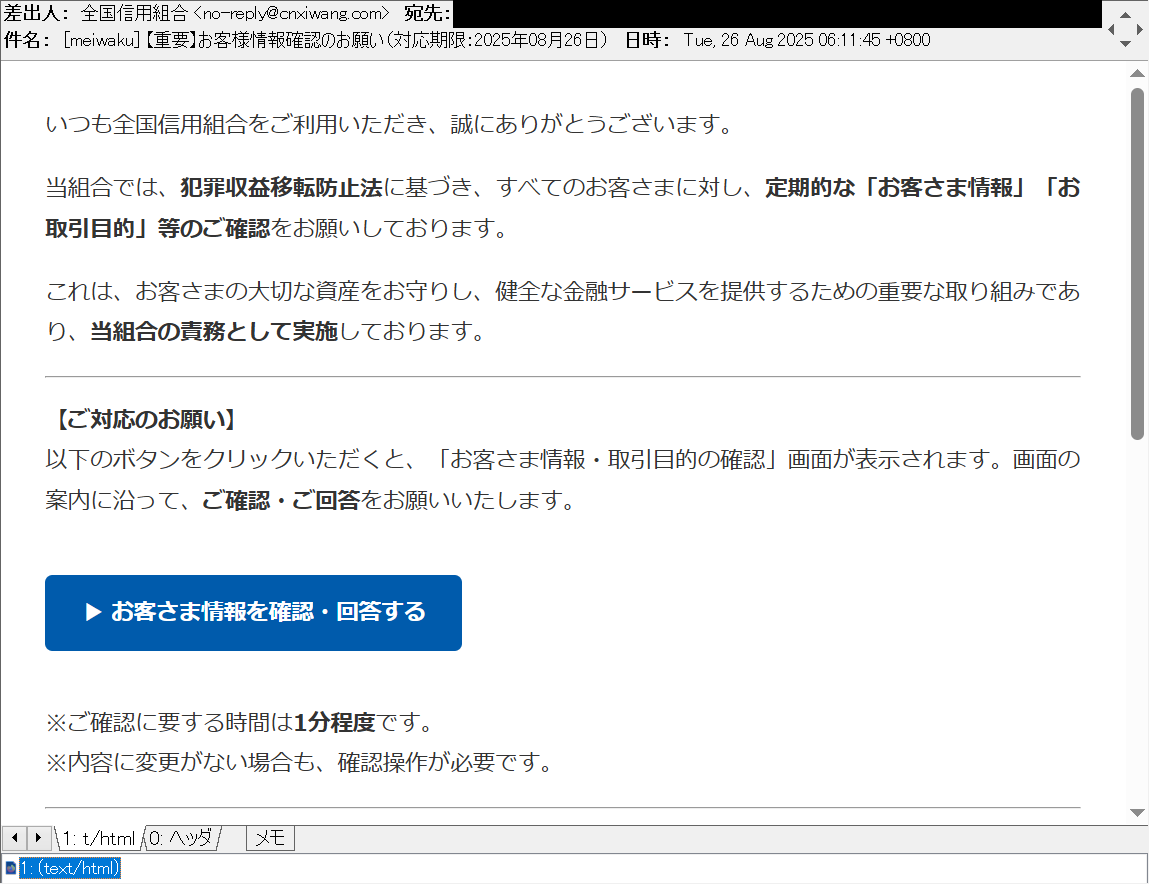Click the blue お客さま情報を確認・回答する button

point(253,613)
